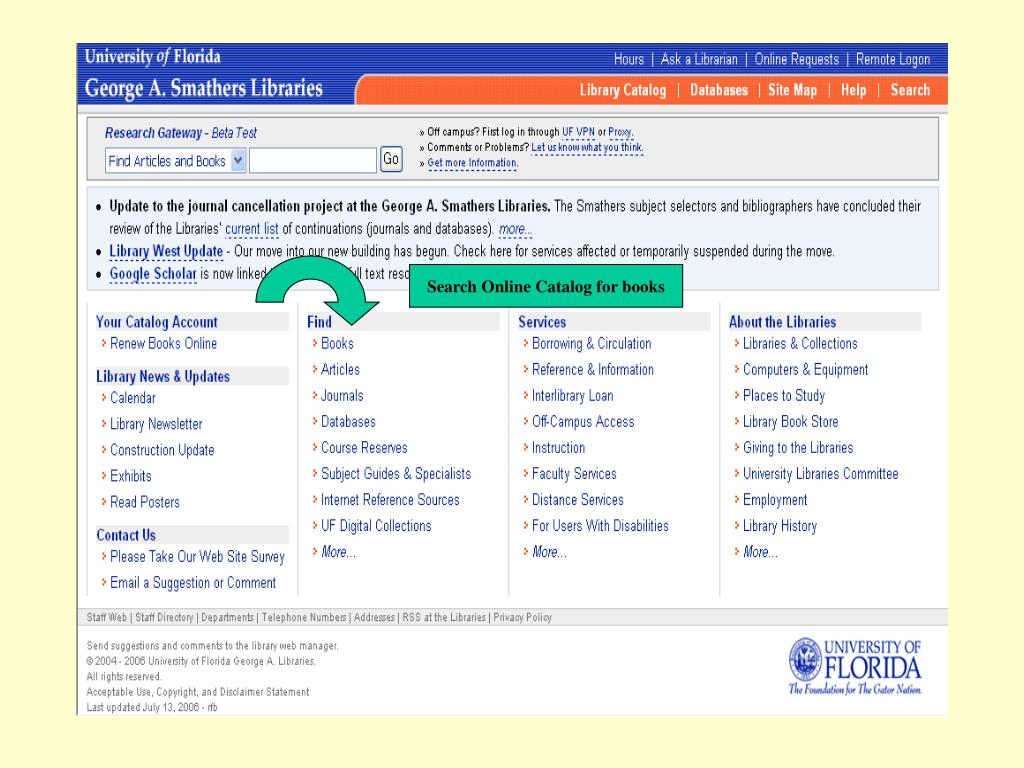
Task: Open Email a Suggestion or Comment link
Action: [x=193, y=583]
